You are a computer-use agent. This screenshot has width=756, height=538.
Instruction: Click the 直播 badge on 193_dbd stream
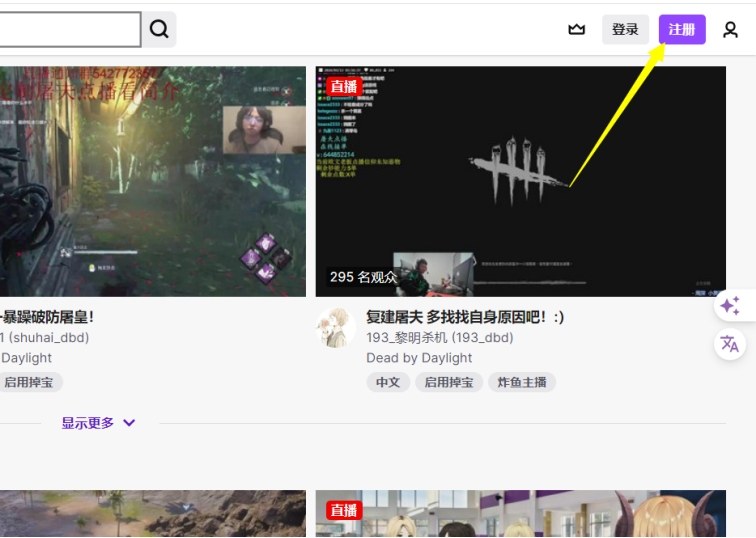[344, 86]
